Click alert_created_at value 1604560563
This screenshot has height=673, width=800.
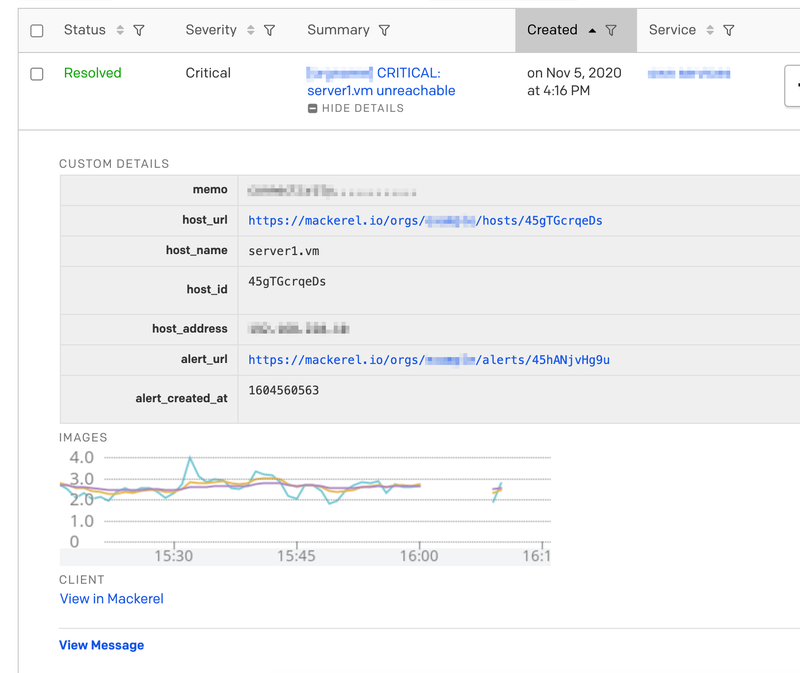[x=284, y=390]
